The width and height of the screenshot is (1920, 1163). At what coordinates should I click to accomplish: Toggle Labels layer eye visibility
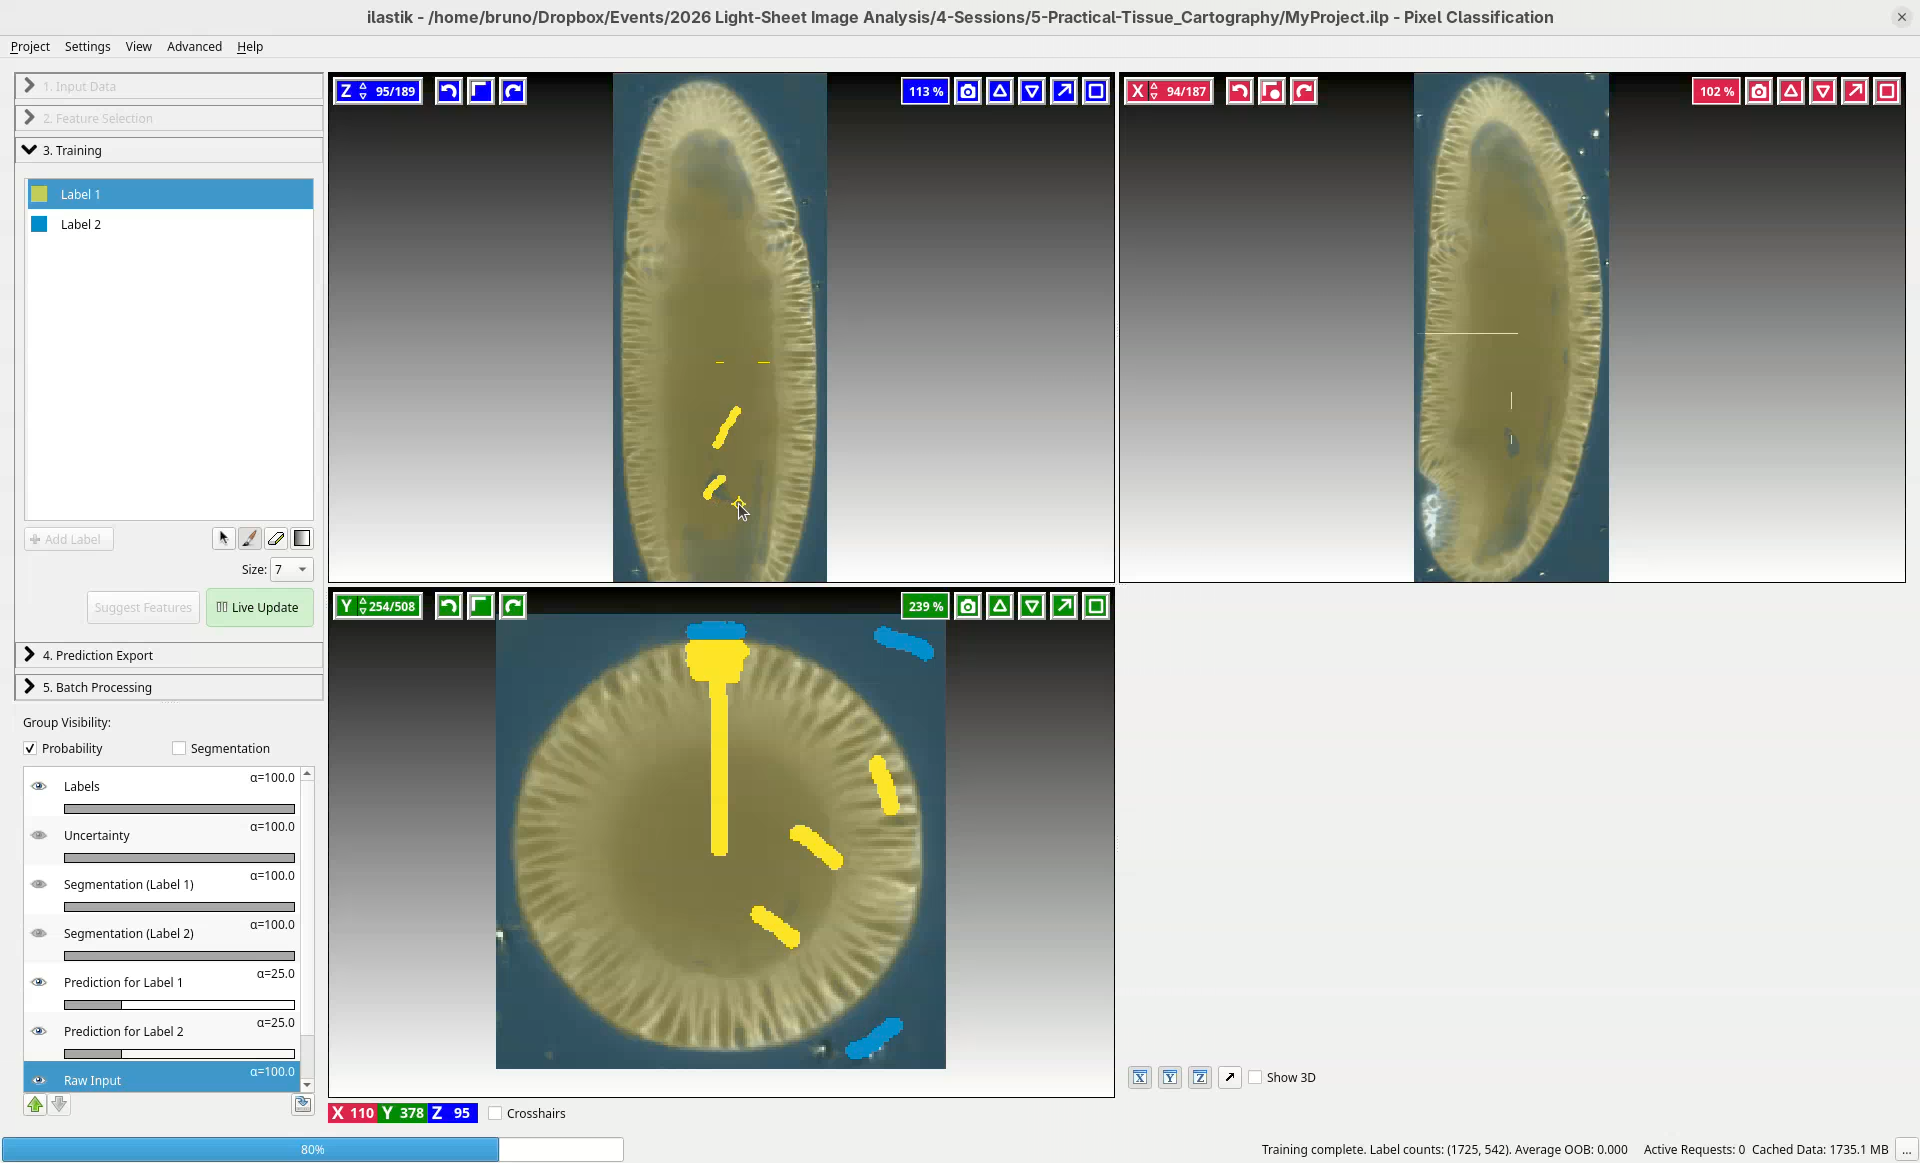click(39, 786)
